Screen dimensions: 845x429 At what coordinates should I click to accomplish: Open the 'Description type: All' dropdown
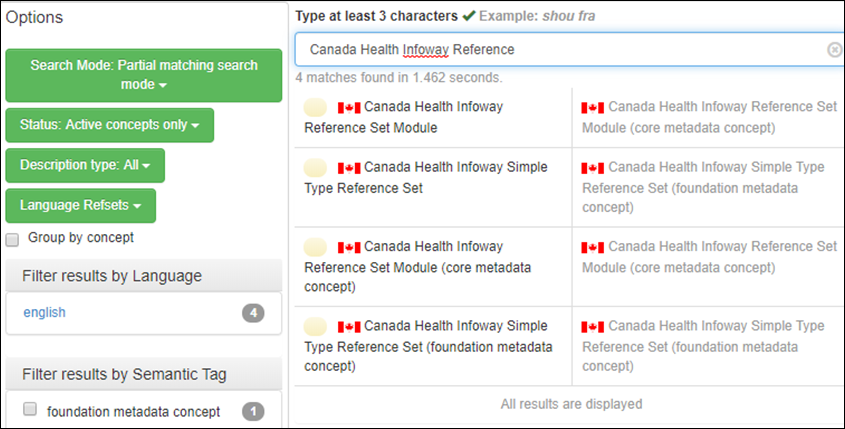click(85, 165)
